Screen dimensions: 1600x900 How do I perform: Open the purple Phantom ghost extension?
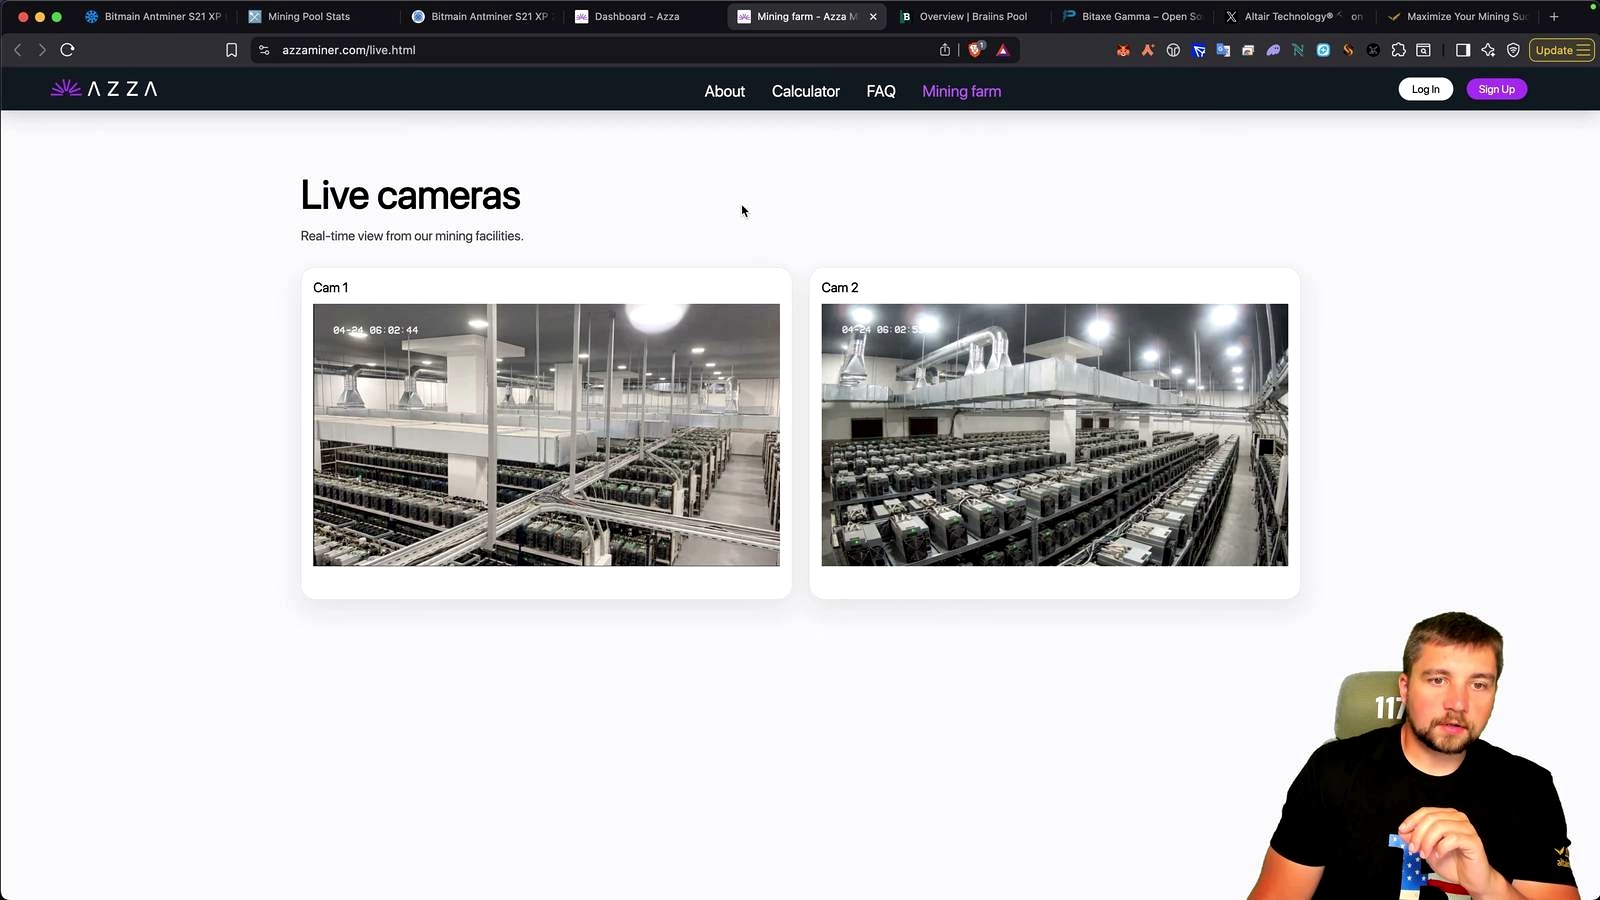pos(1273,50)
